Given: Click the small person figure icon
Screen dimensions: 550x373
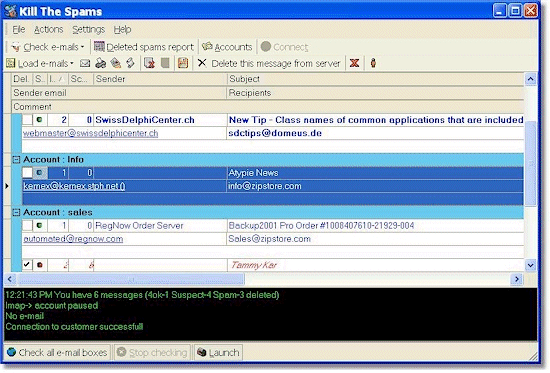Looking at the screenshot, I should pyautogui.click(x=373, y=63).
